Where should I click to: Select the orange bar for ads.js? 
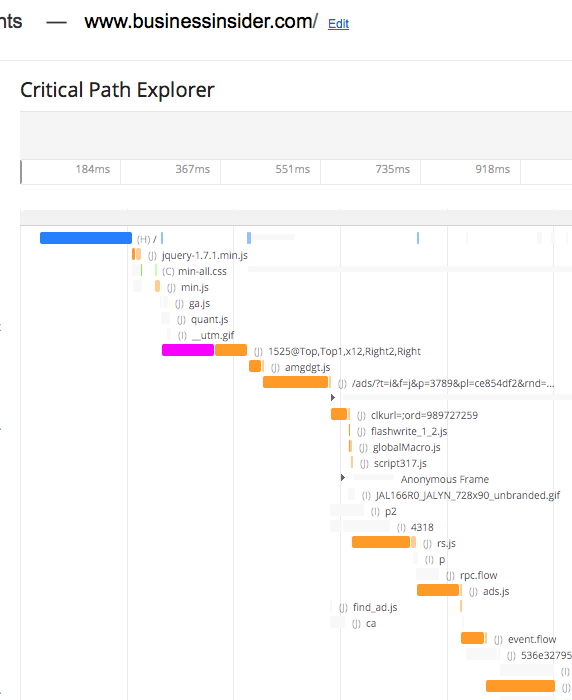(438, 590)
